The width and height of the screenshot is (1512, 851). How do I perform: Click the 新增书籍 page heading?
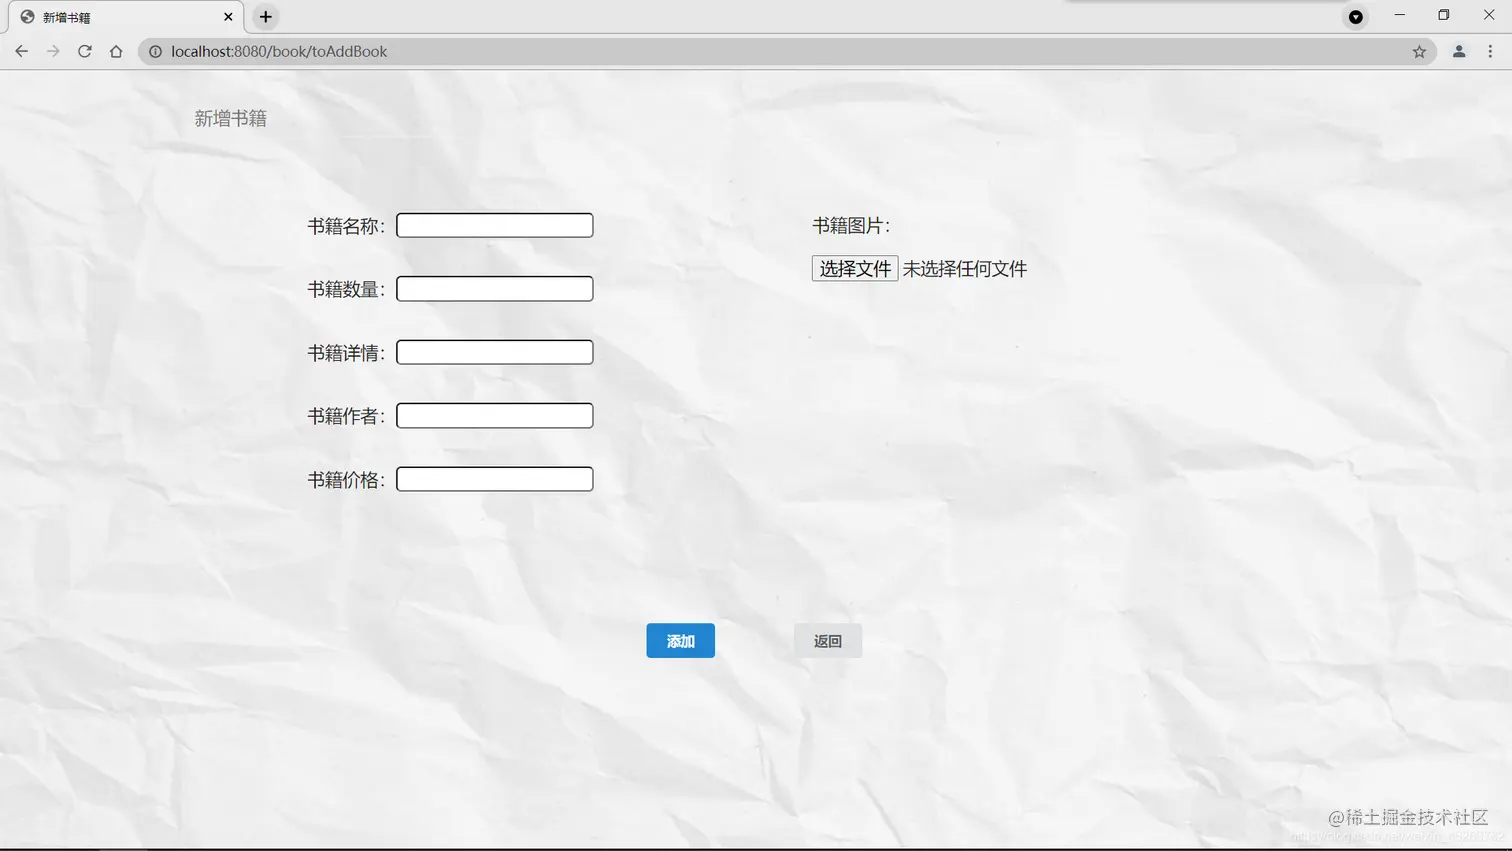coord(231,118)
